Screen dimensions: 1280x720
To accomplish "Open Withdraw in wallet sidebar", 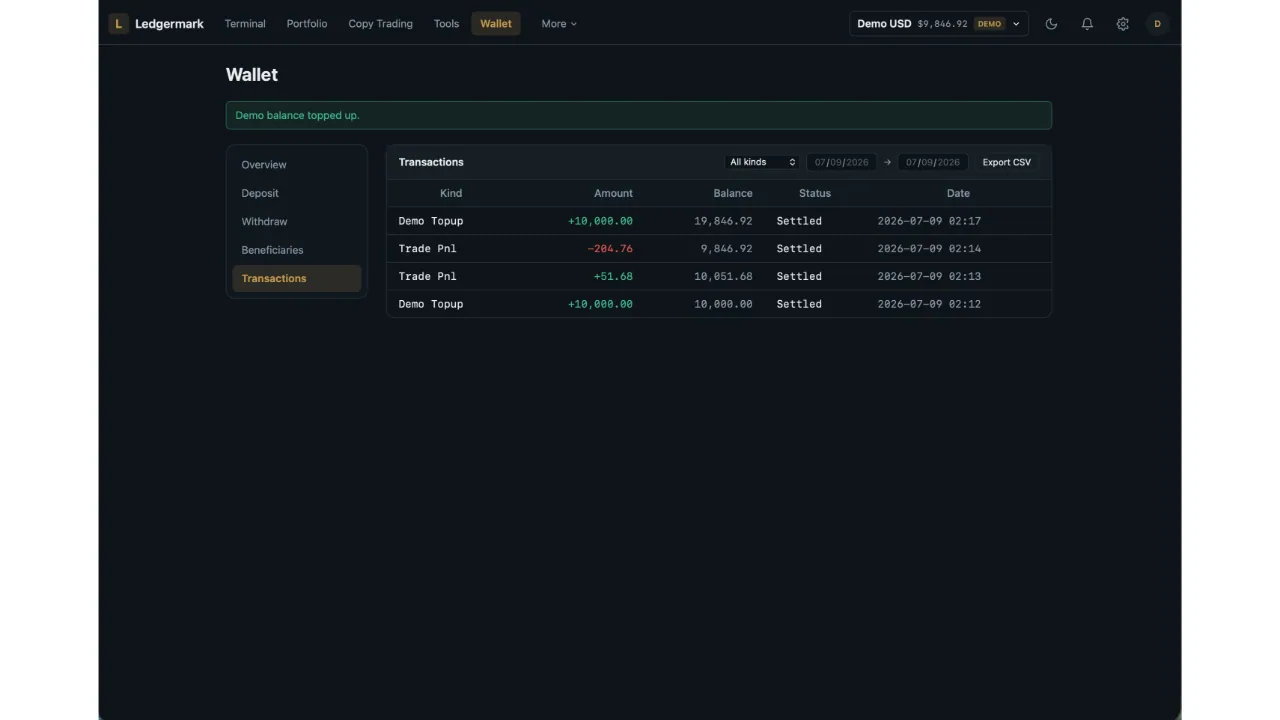I will click(296, 222).
